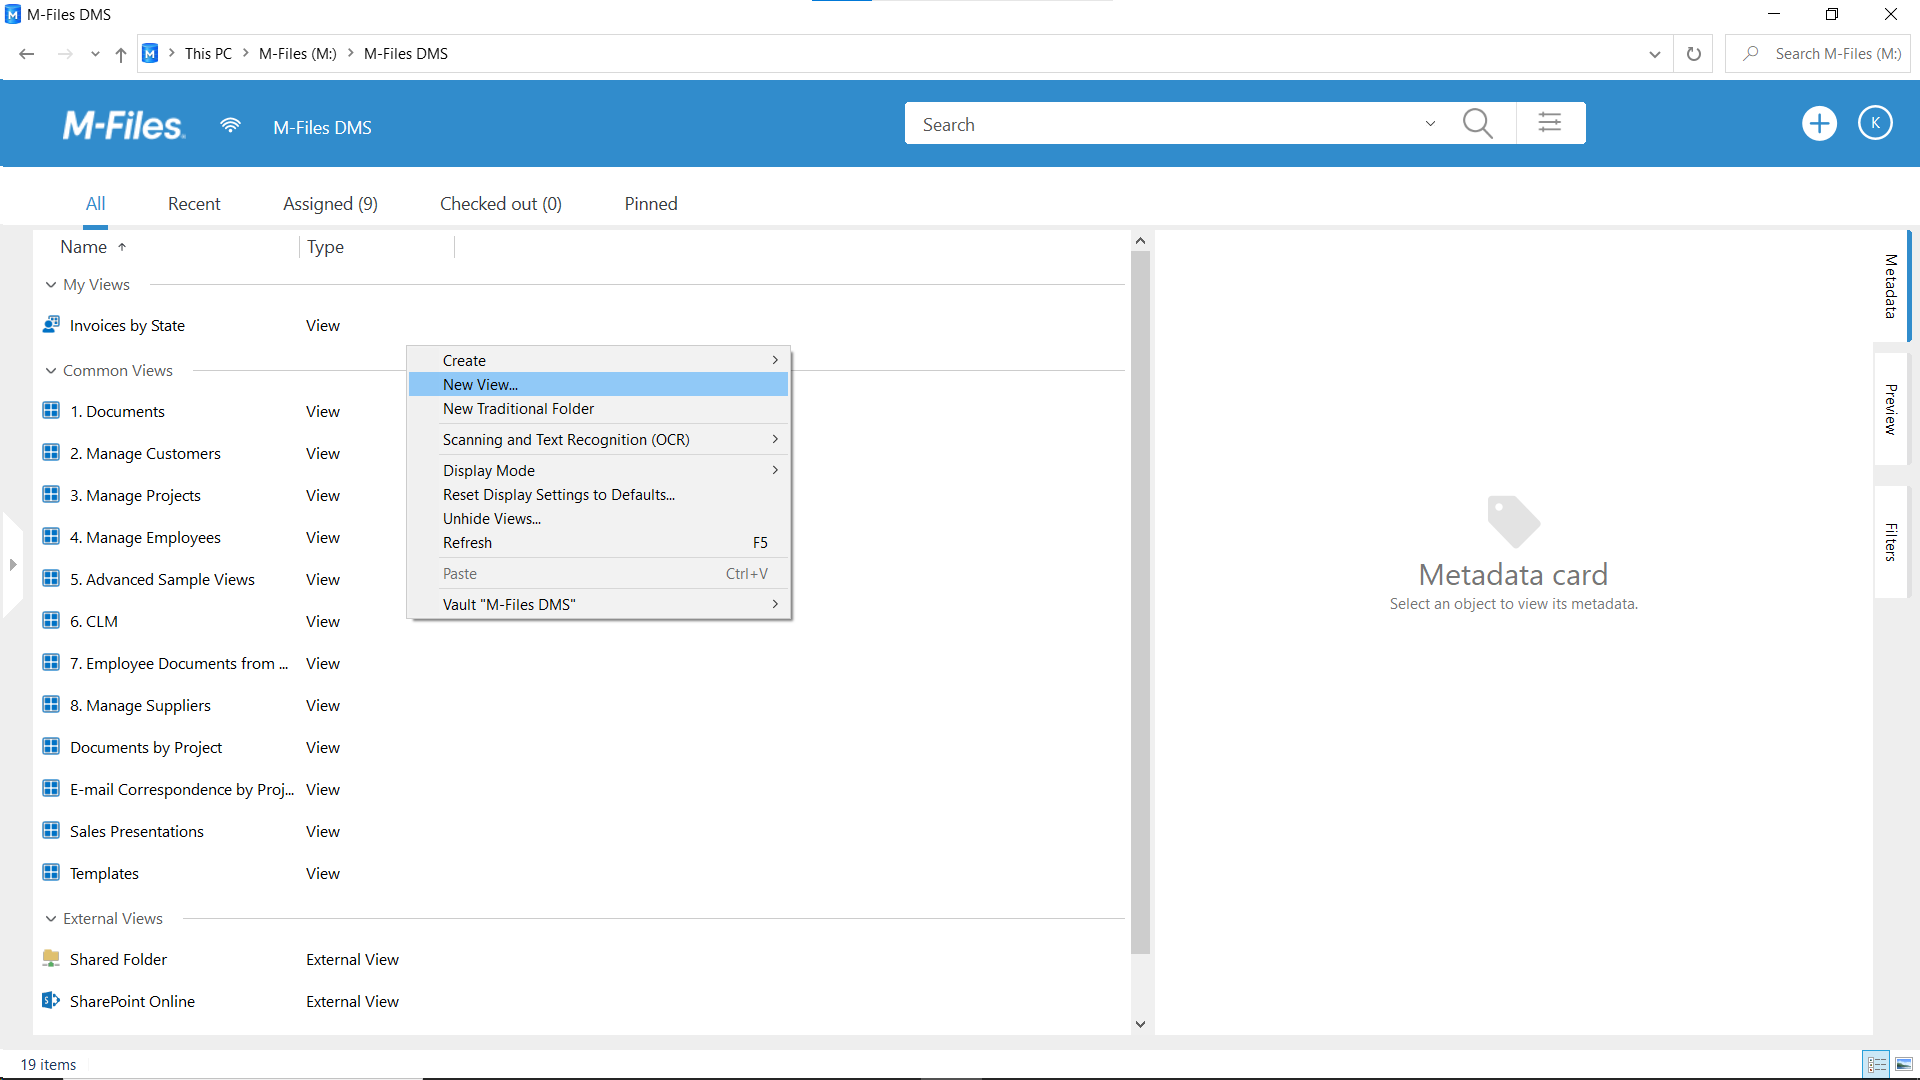Image resolution: width=1920 pixels, height=1080 pixels.
Task: Switch to thumbnails view in status bar
Action: (1904, 1065)
